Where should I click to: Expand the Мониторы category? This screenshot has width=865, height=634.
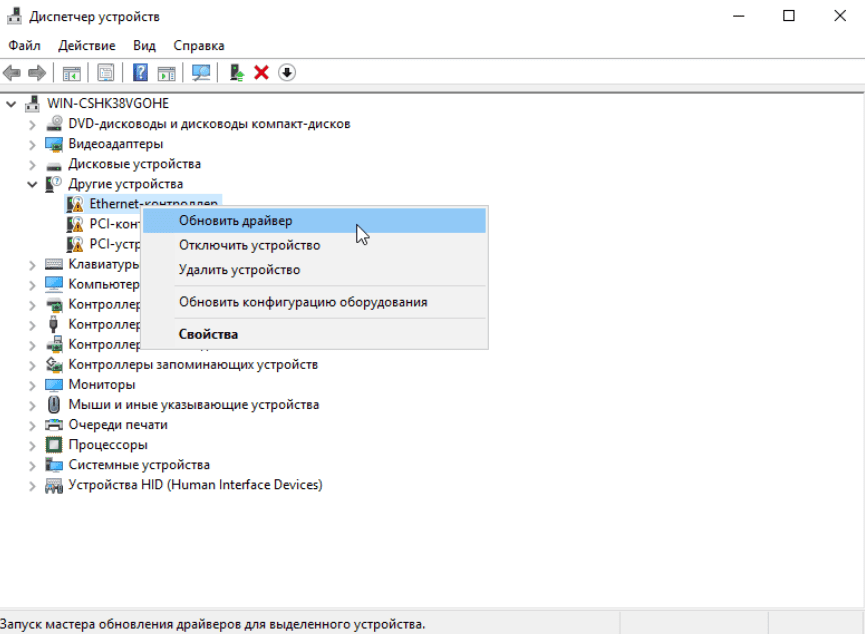pyautogui.click(x=32, y=385)
